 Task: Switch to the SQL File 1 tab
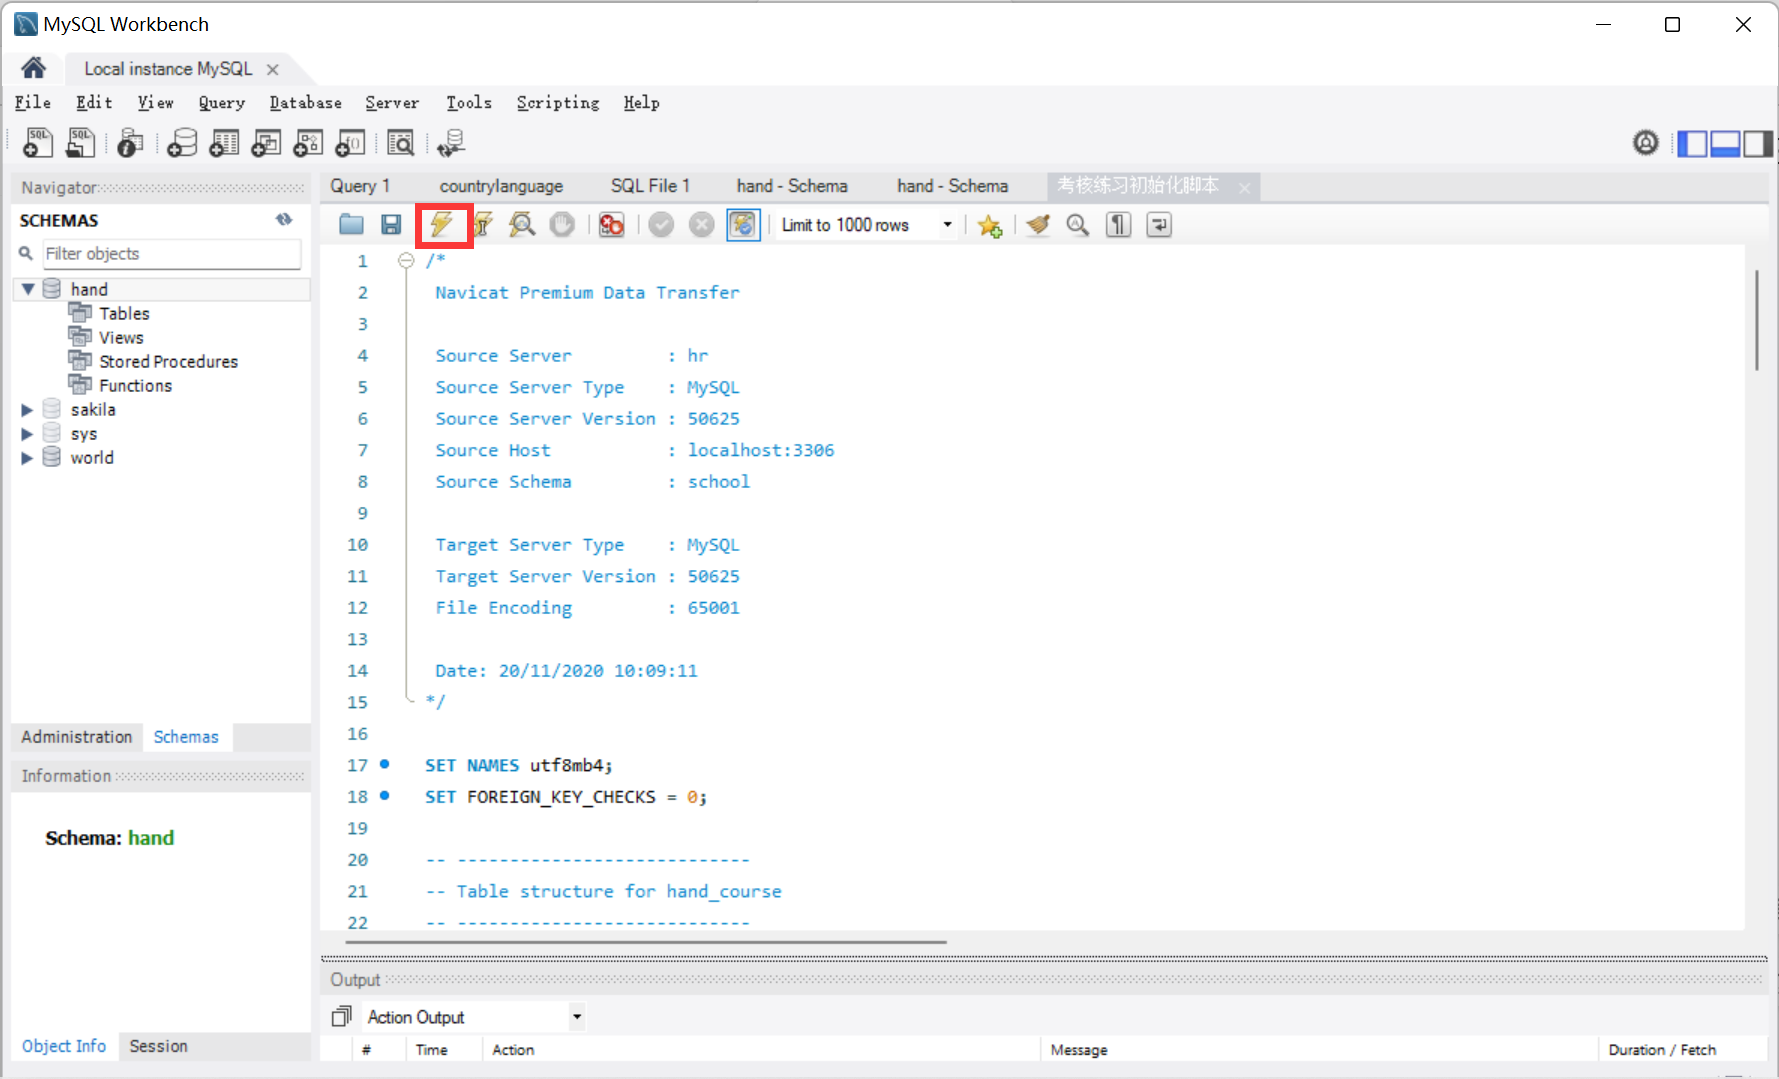coord(650,186)
